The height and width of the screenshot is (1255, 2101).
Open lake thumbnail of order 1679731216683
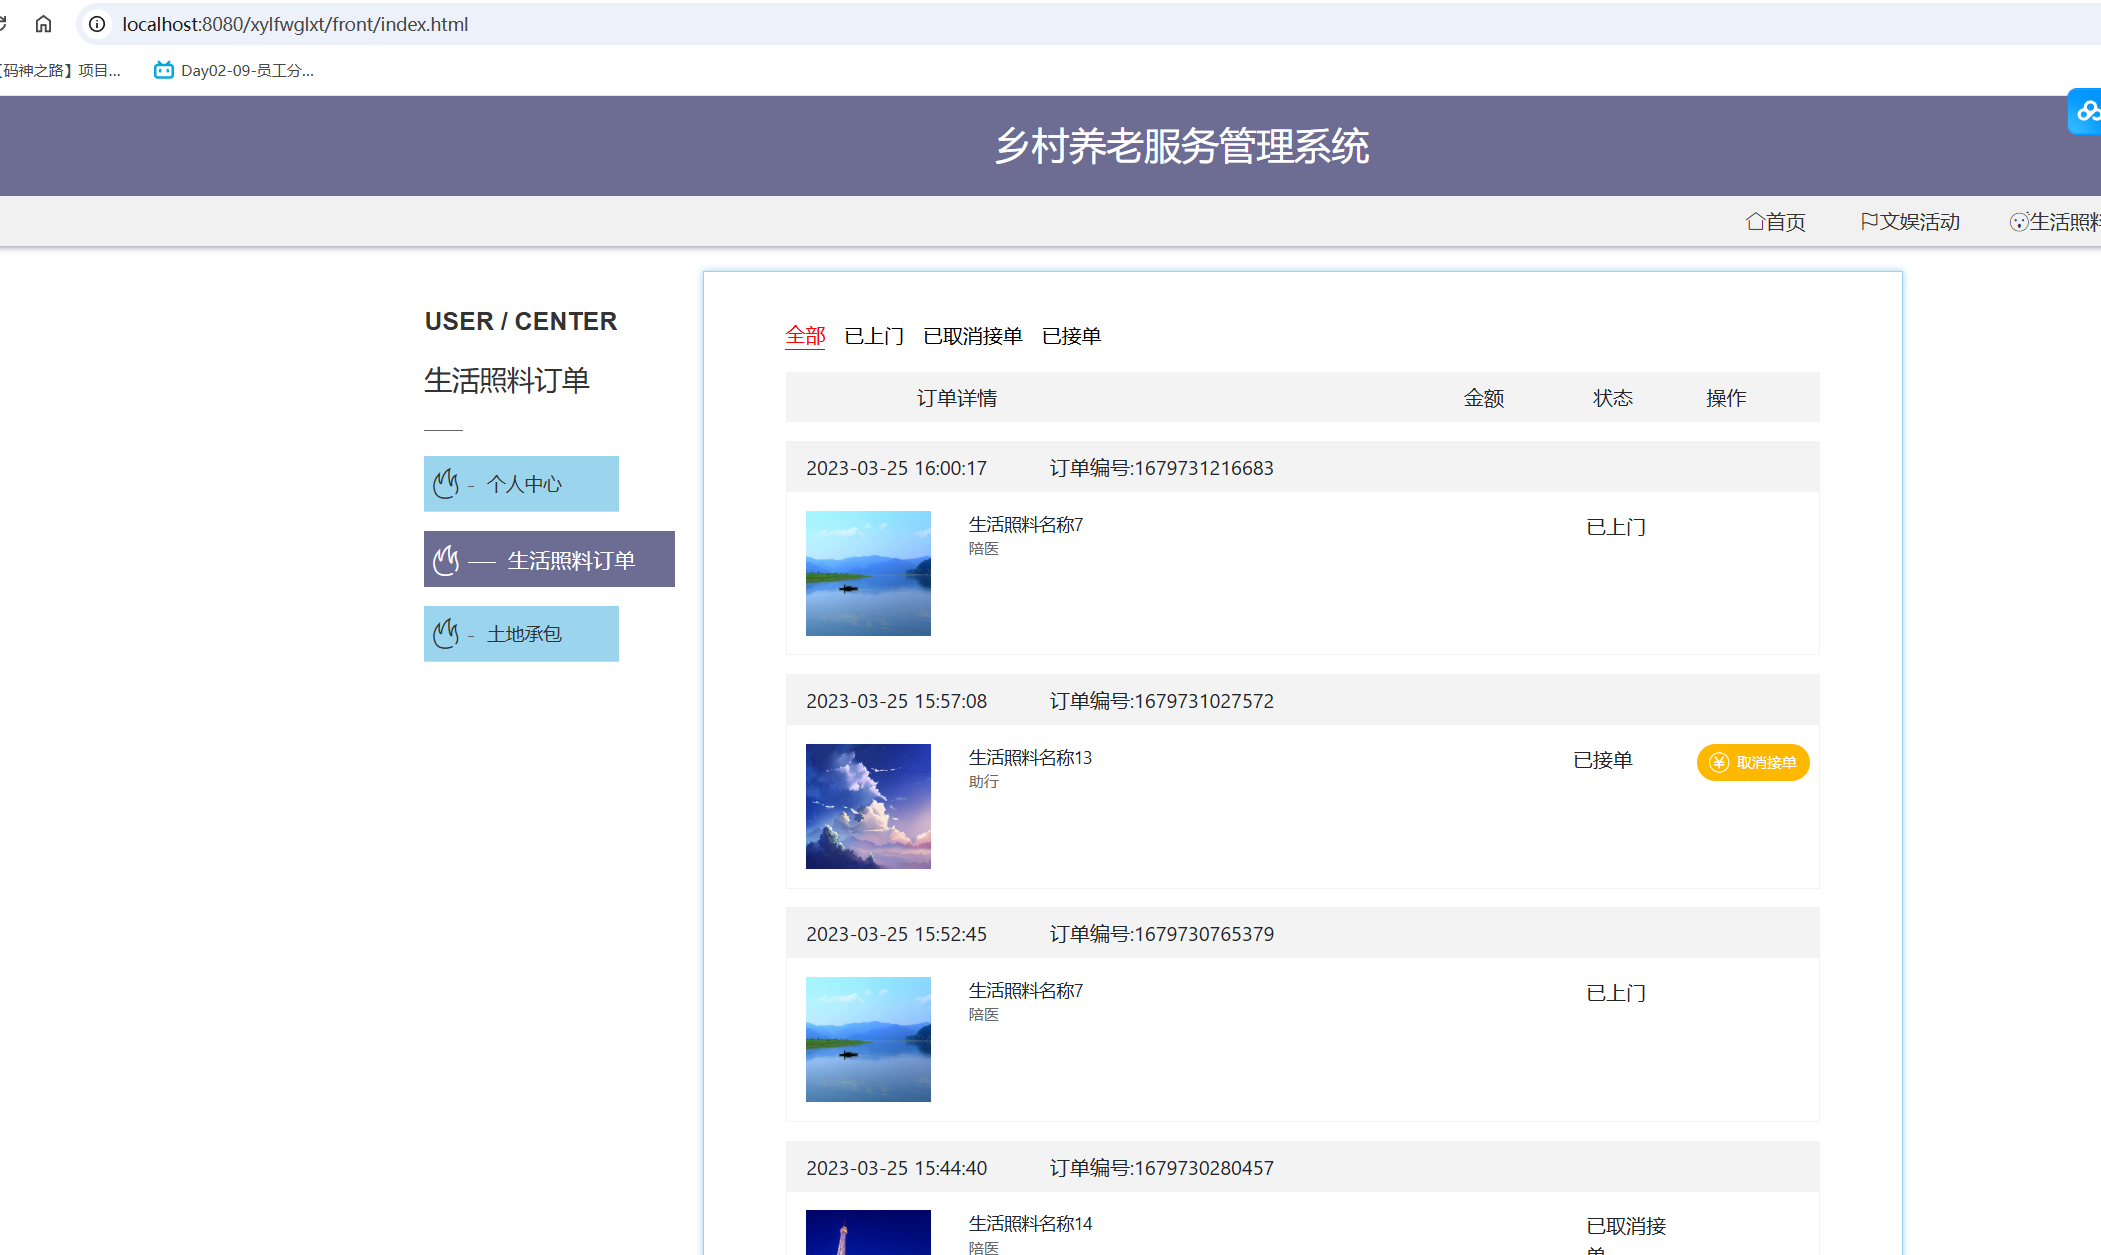(x=868, y=573)
